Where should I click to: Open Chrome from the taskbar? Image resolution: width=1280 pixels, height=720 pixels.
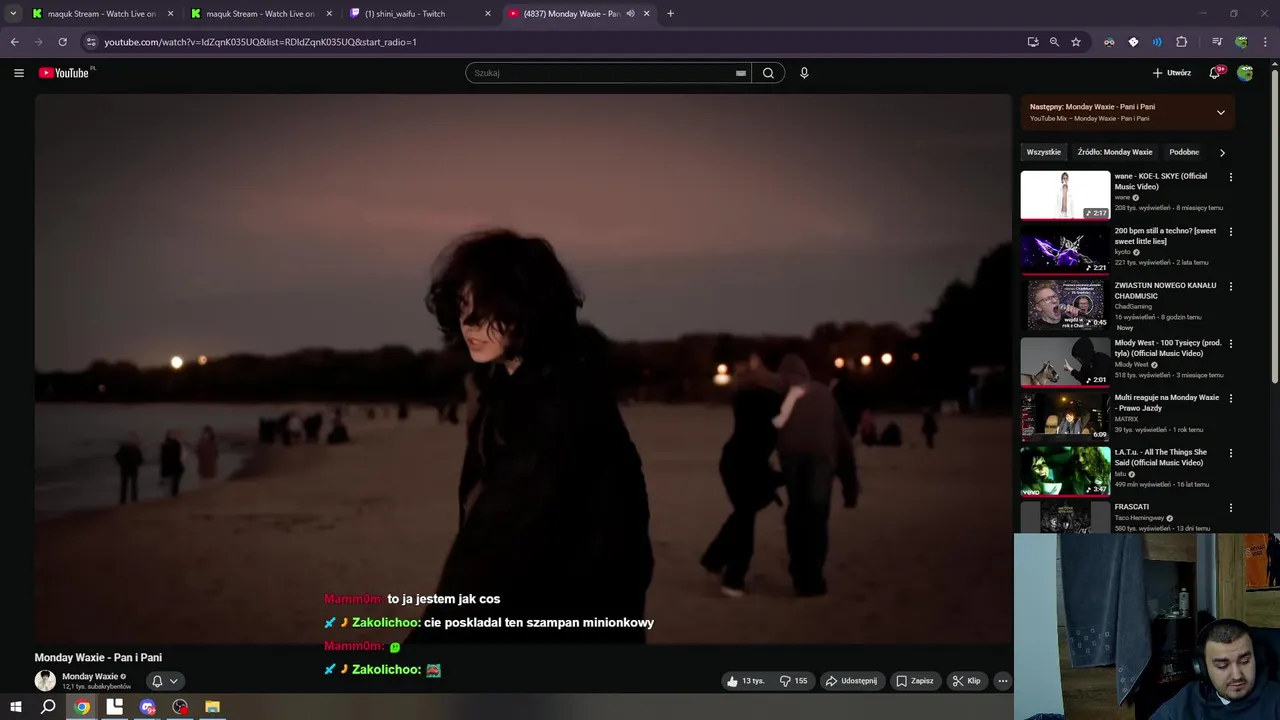82,707
